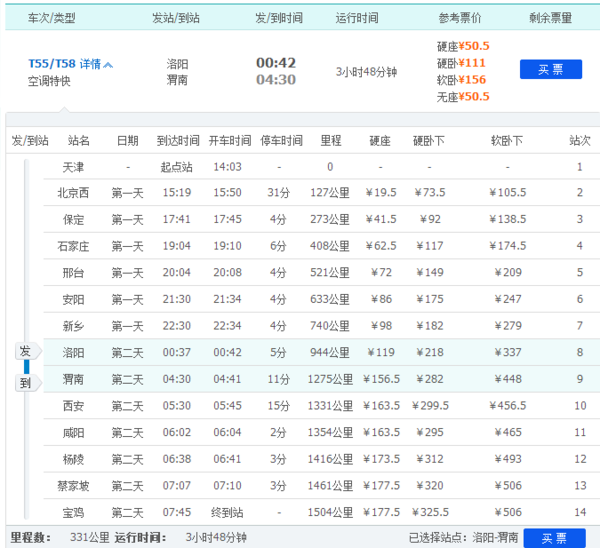Choose 石家庄 station in stop list
The width and height of the screenshot is (600, 548).
tap(74, 245)
